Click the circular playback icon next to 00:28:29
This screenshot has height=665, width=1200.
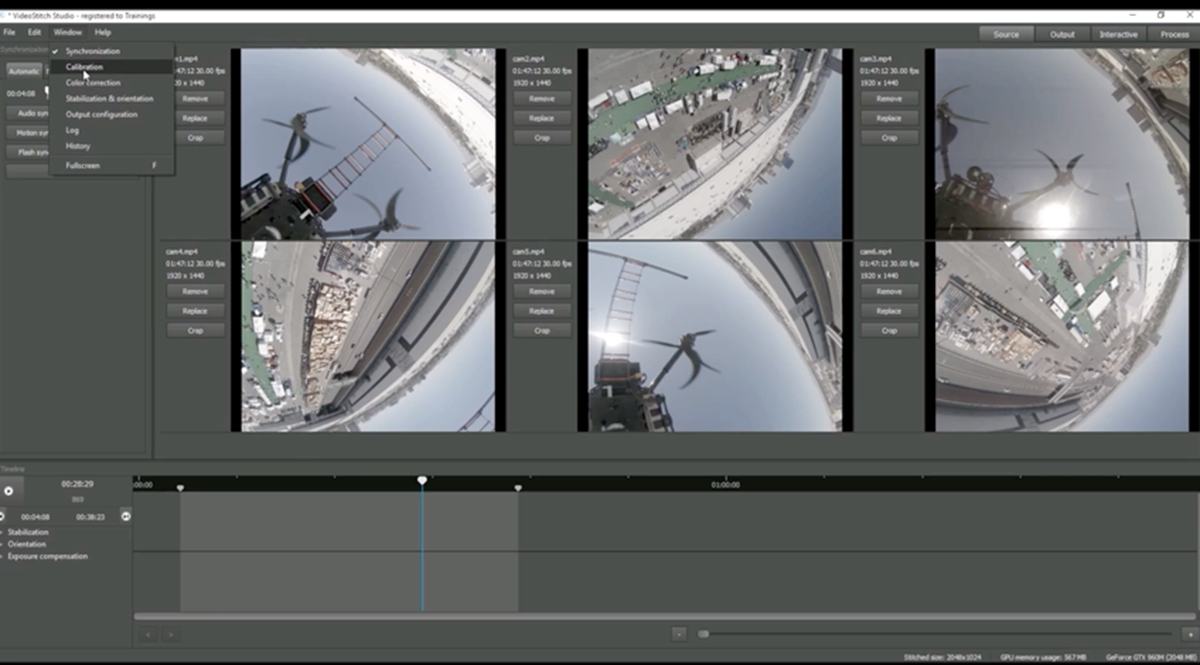(x=9, y=491)
